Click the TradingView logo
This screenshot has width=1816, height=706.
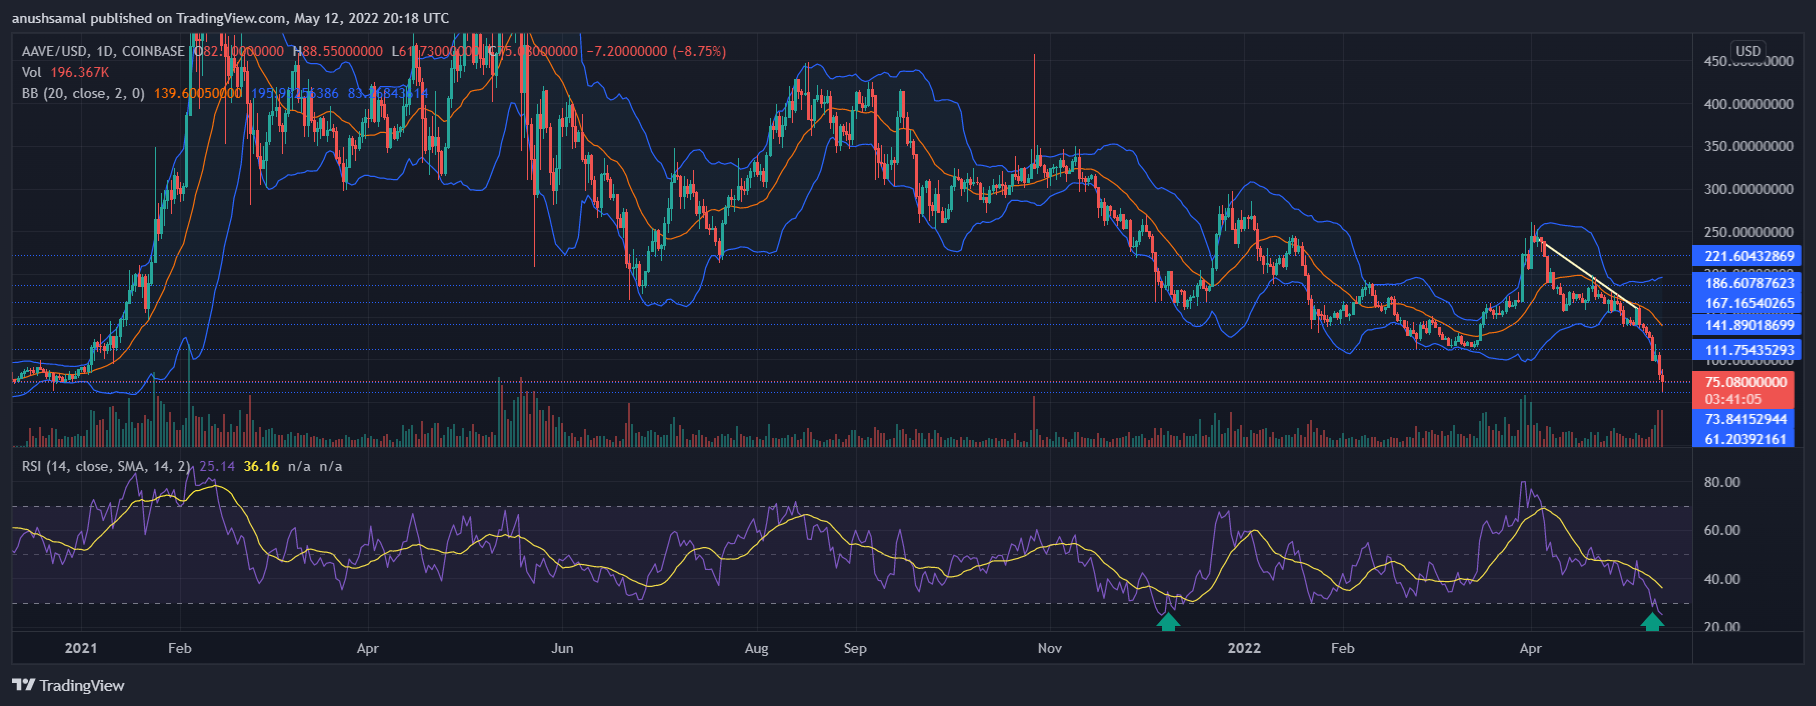[68, 685]
